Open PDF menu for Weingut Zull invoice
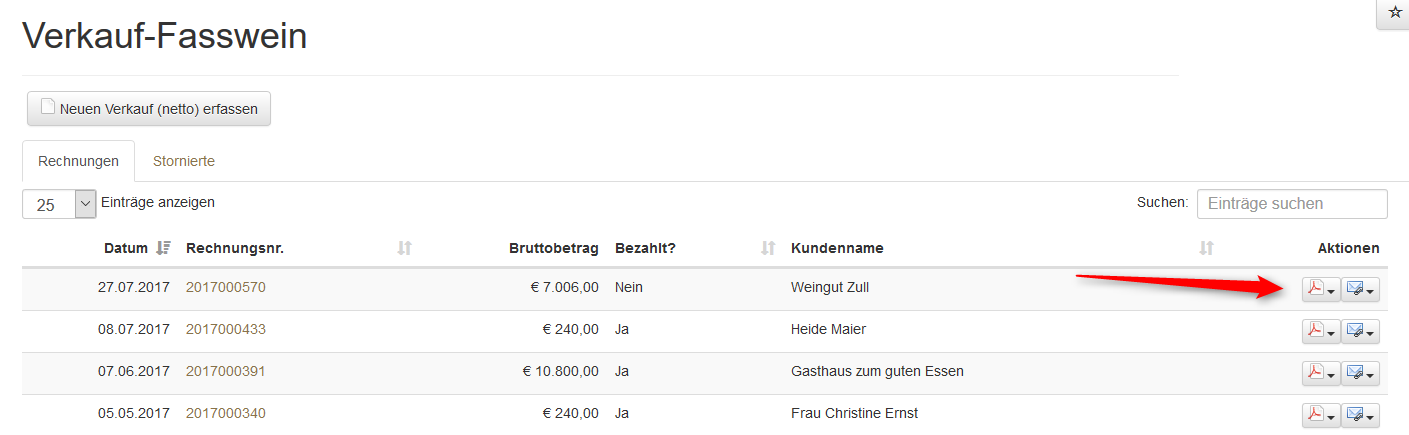1409x435 pixels. (1320, 289)
